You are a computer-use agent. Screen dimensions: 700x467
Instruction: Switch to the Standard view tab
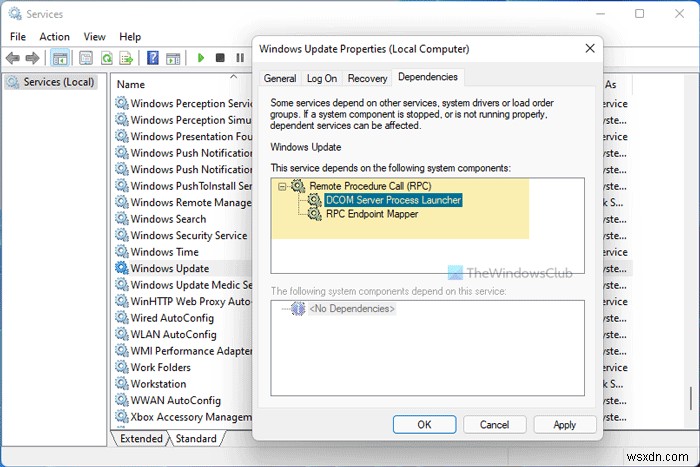[x=196, y=438]
